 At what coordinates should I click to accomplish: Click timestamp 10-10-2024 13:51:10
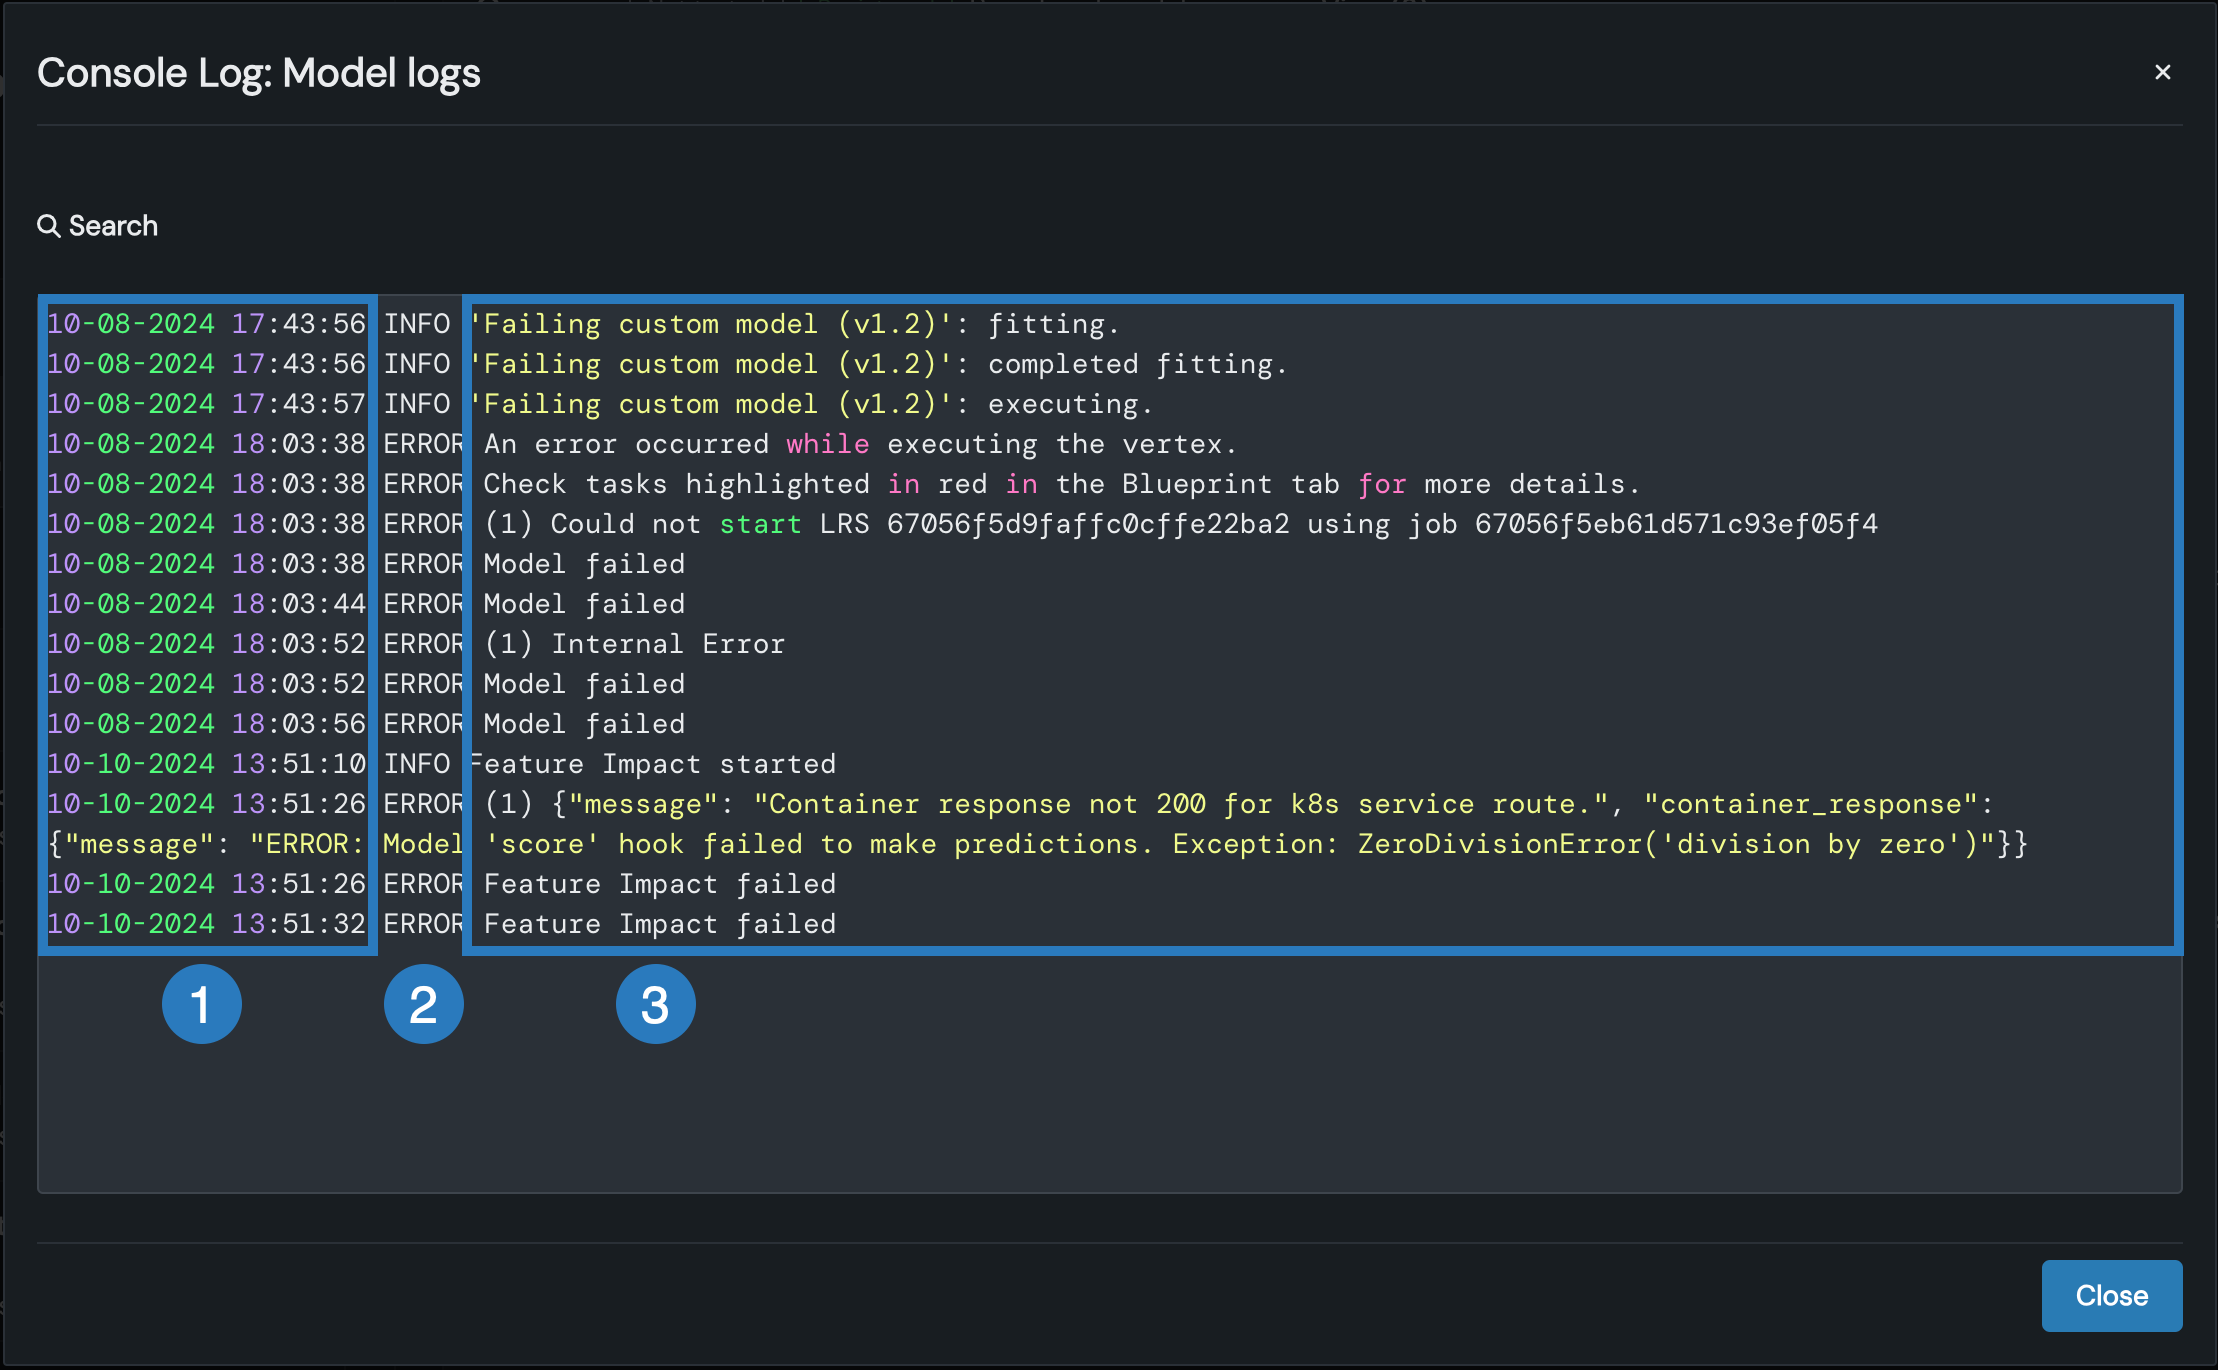207,764
